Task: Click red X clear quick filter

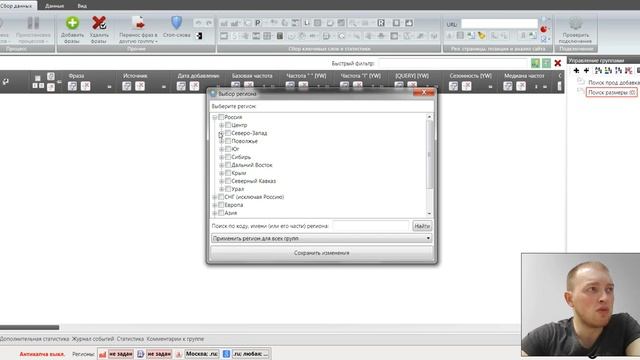Action: click(558, 63)
